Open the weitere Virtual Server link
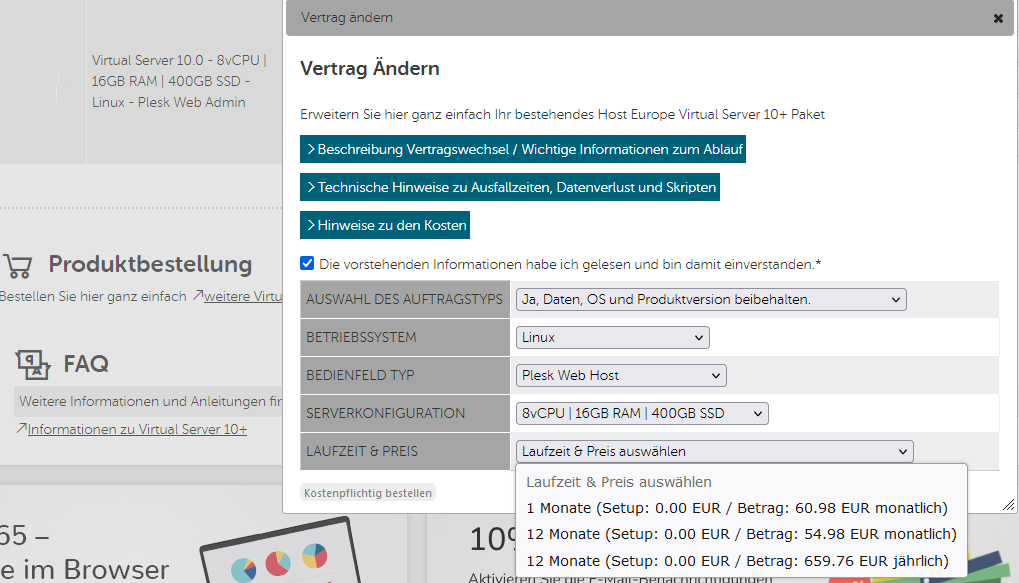The width and height of the screenshot is (1019, 583). coord(243,296)
